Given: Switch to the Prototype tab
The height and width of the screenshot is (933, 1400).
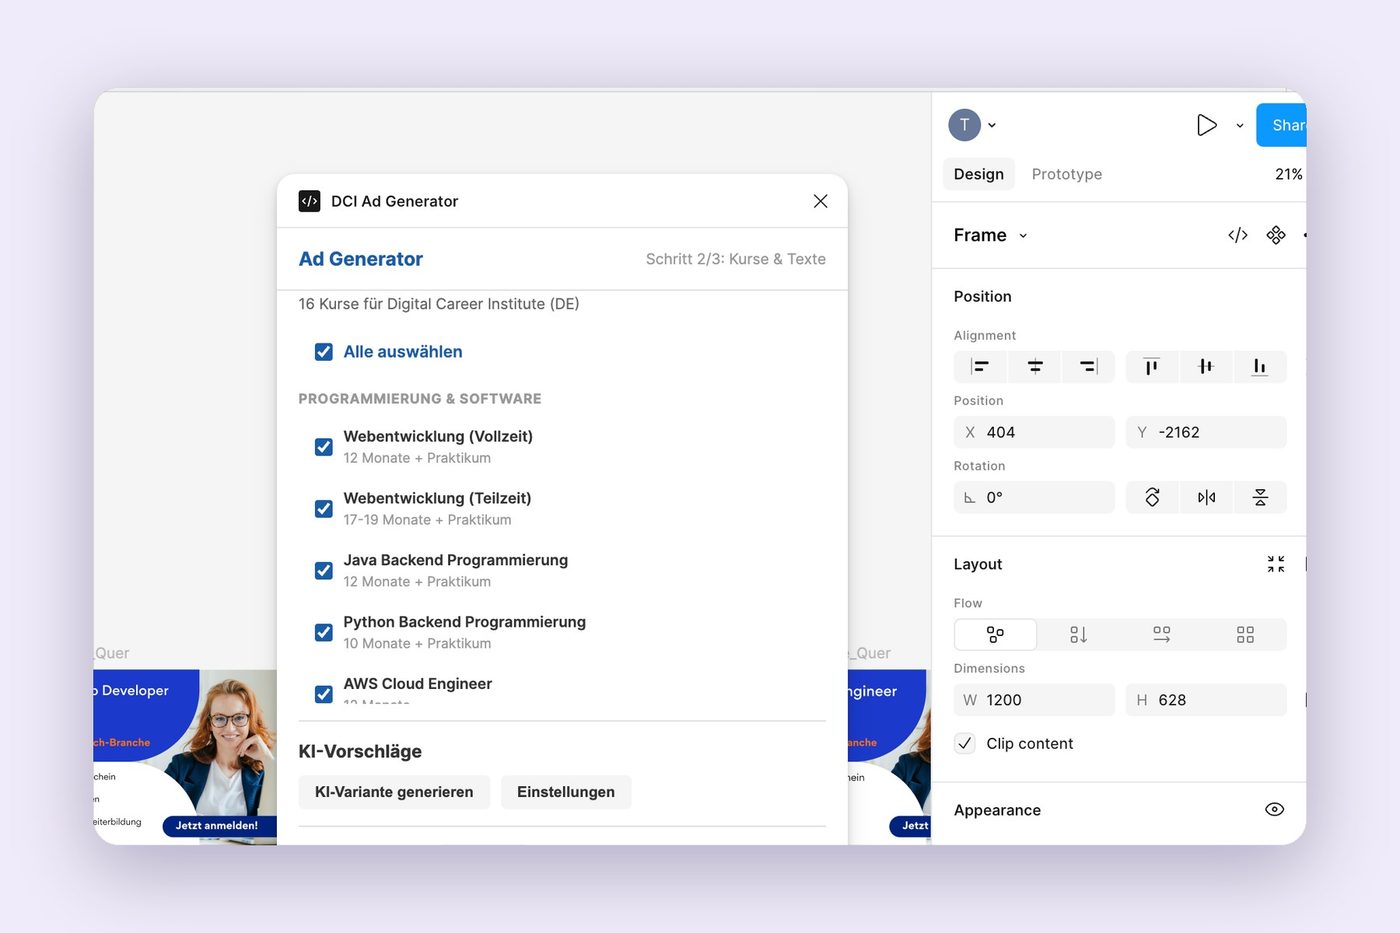Looking at the screenshot, I should coord(1066,174).
